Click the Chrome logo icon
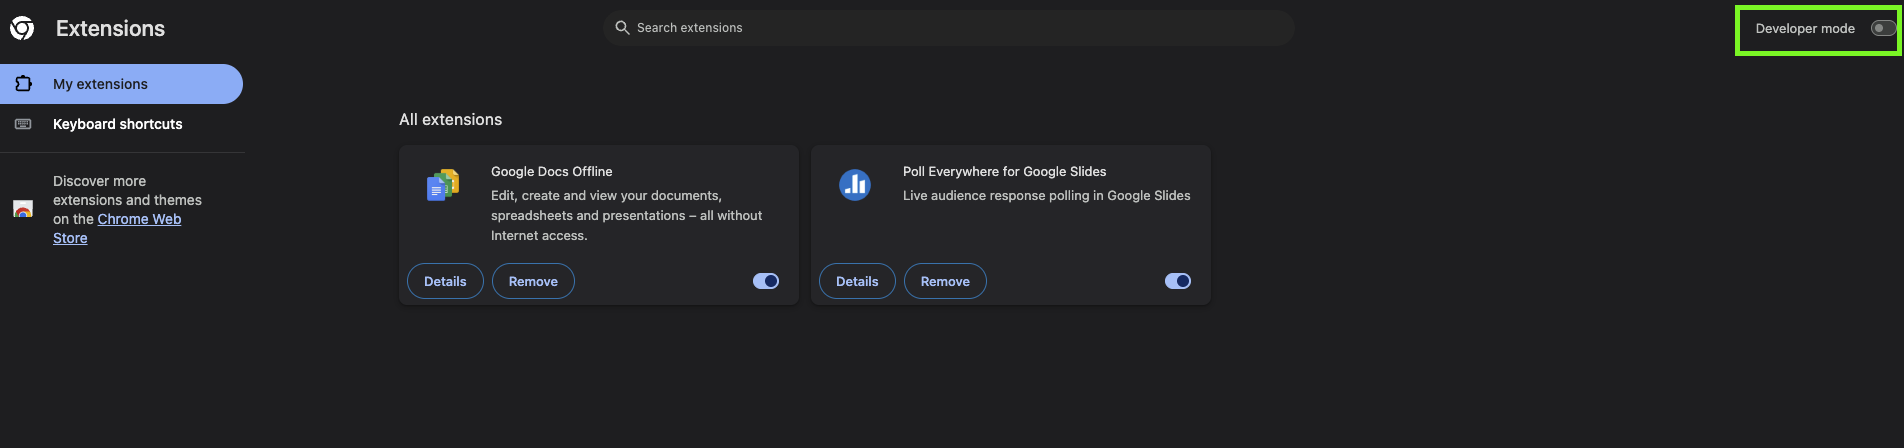The image size is (1904, 448). (22, 28)
